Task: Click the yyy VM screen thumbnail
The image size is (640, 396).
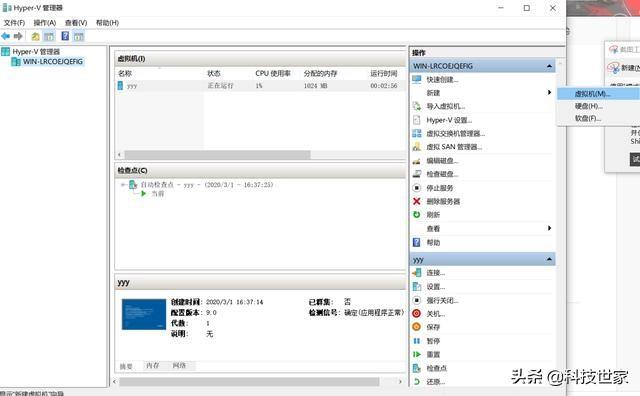Action: 144,314
